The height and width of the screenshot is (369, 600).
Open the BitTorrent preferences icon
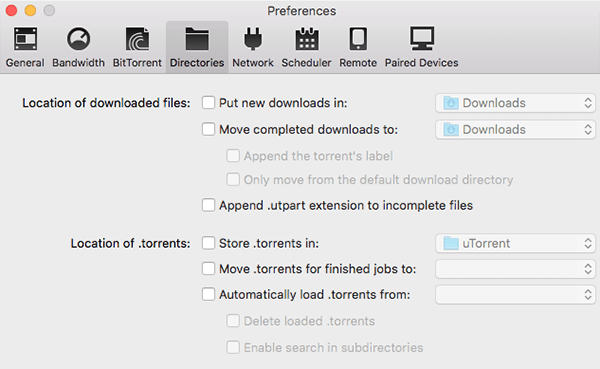(137, 39)
